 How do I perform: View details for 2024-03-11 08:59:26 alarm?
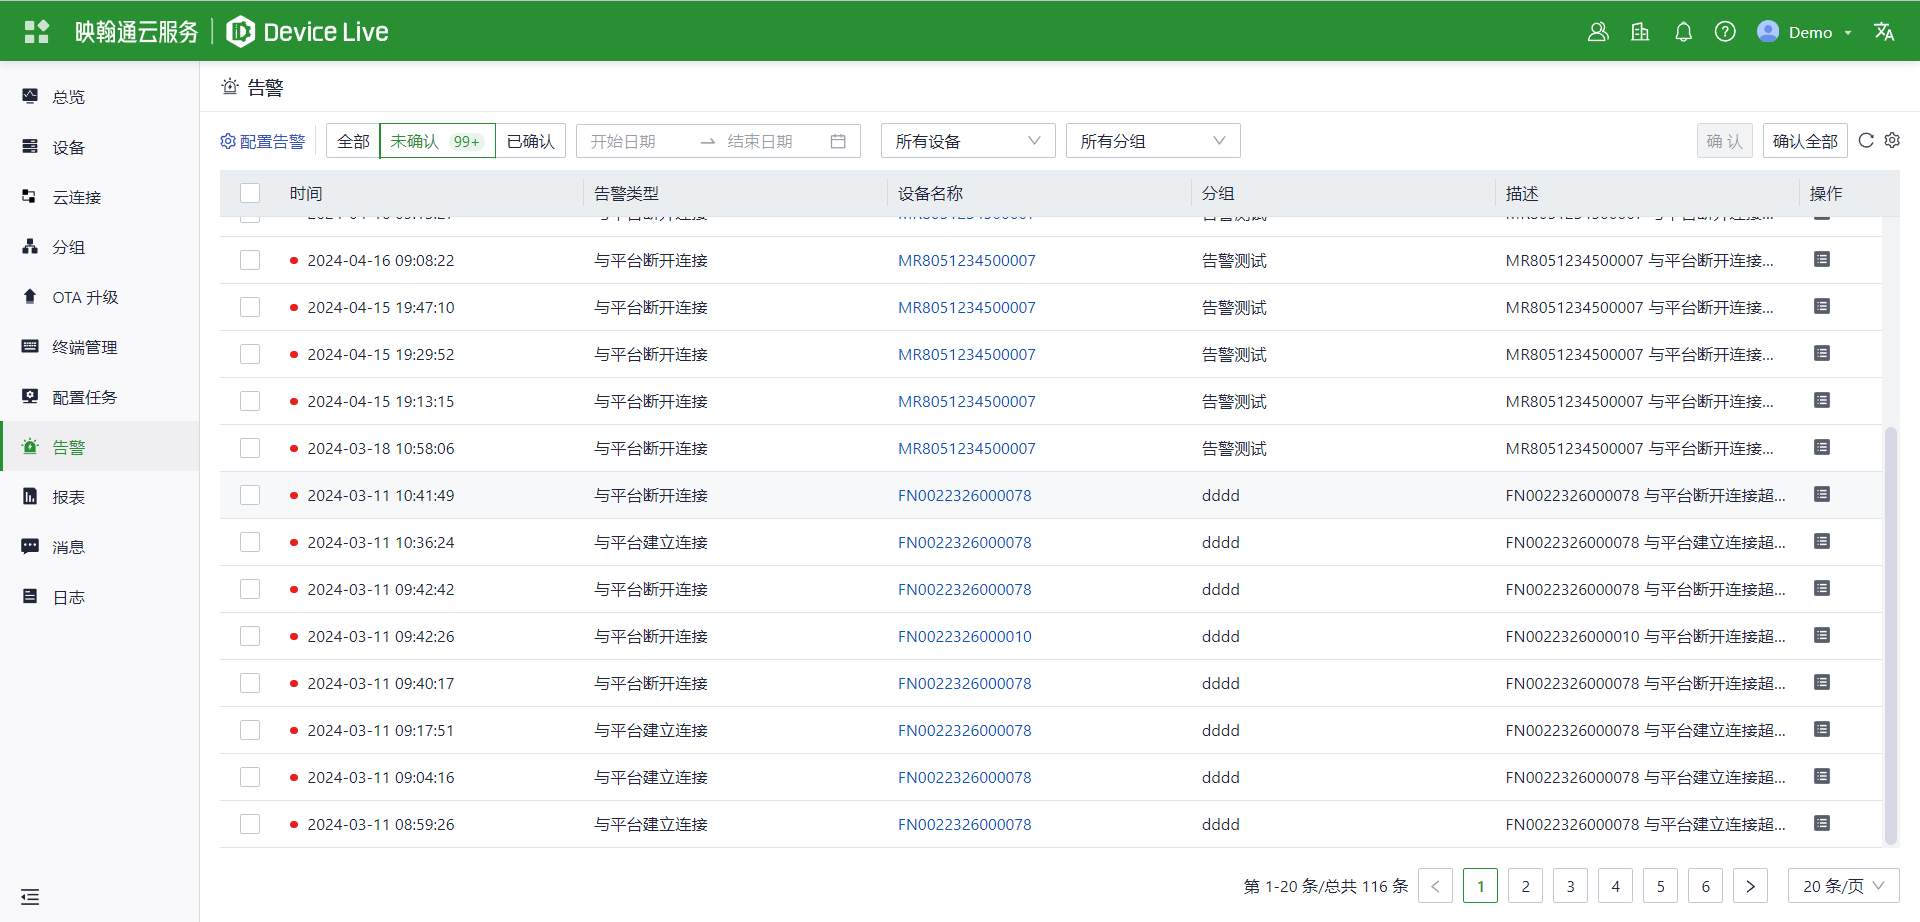pos(1822,823)
